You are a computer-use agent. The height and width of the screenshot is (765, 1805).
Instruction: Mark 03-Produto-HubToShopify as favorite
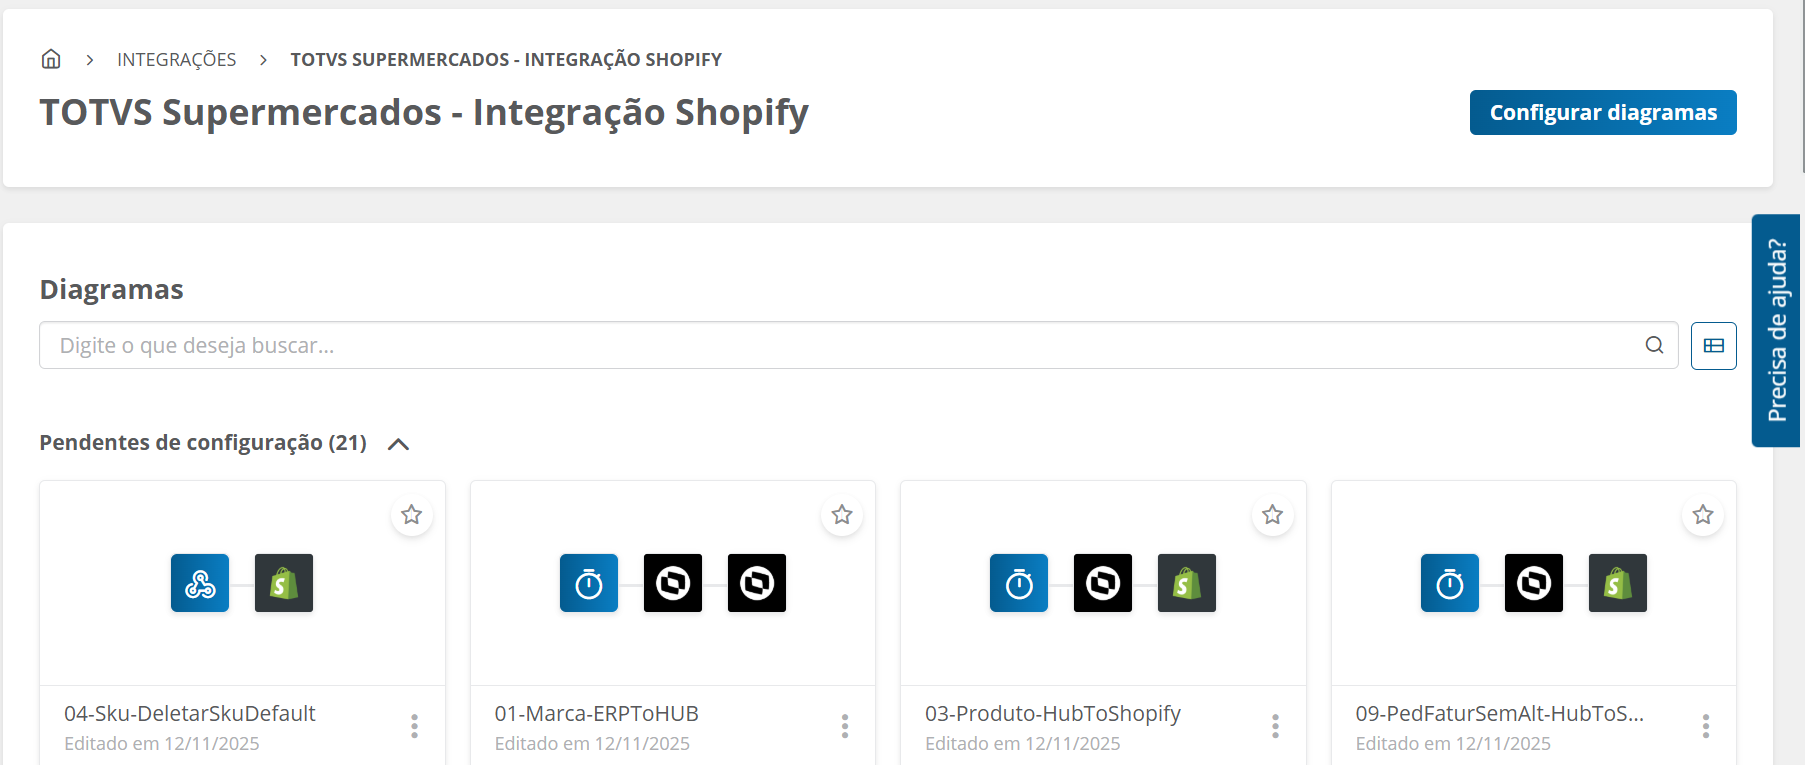click(x=1272, y=515)
